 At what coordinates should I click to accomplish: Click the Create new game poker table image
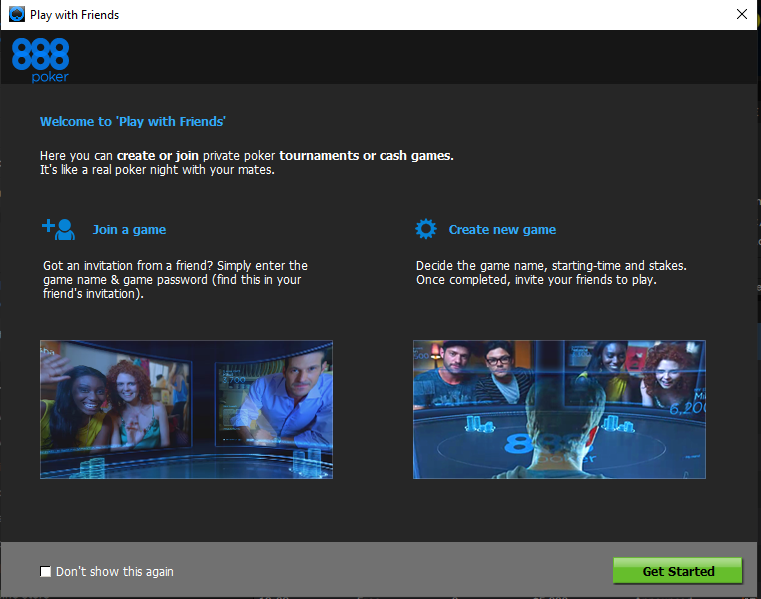(559, 409)
